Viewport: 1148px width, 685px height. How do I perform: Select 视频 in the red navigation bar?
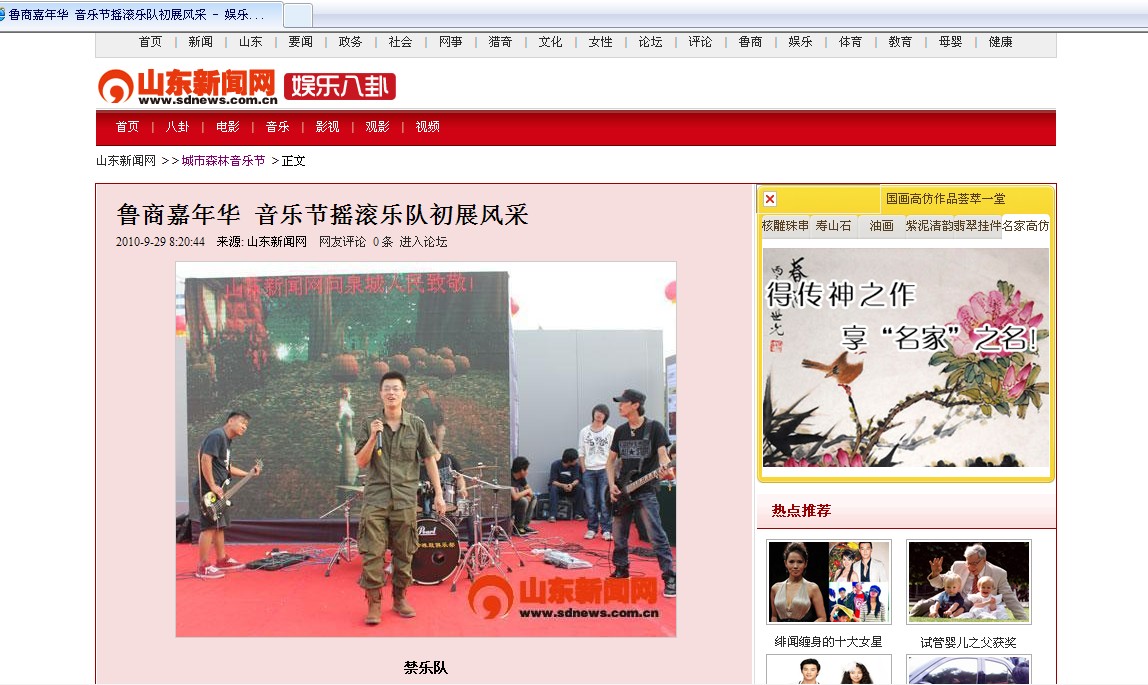tap(427, 127)
